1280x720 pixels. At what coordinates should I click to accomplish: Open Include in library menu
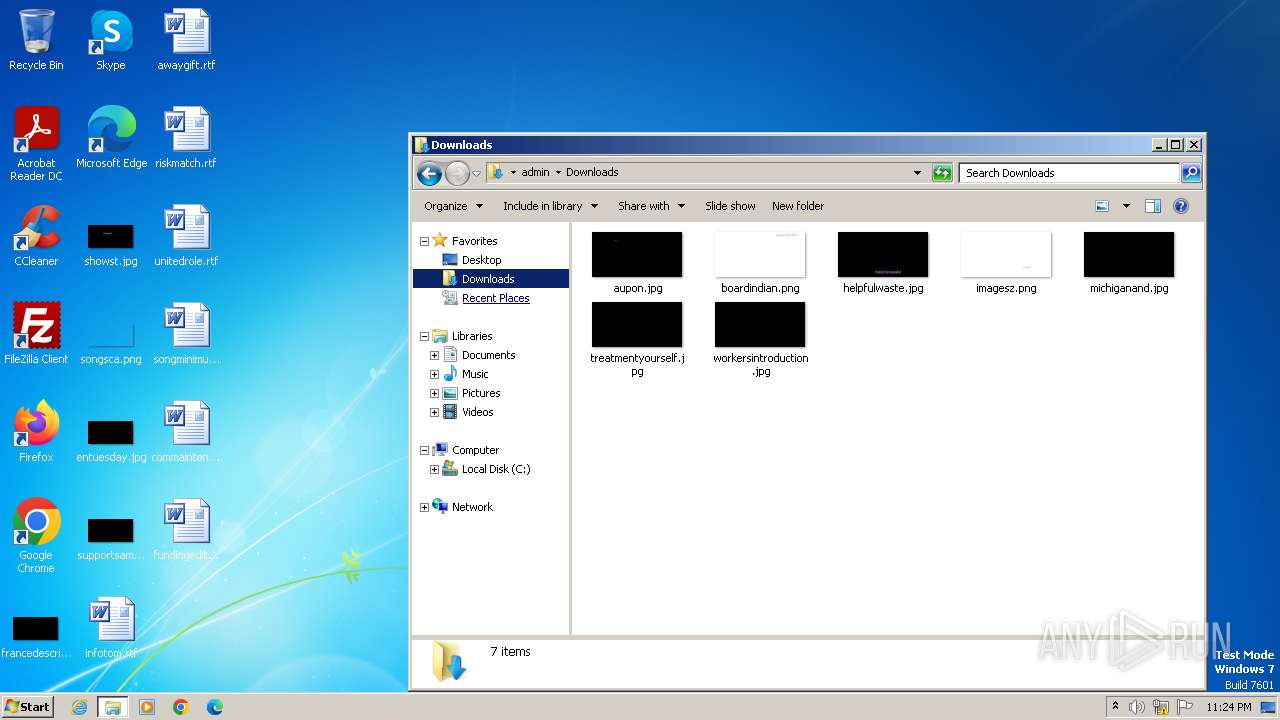[550, 206]
